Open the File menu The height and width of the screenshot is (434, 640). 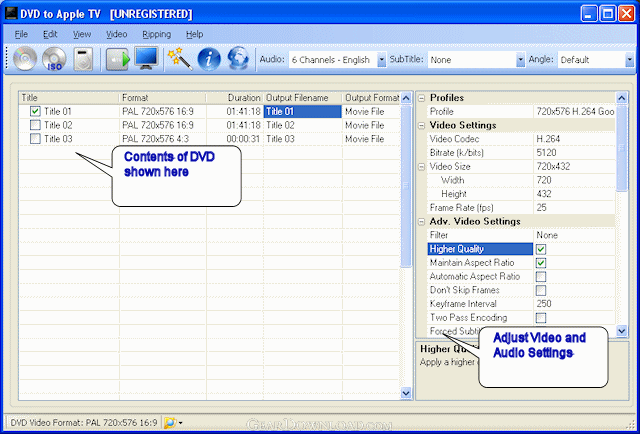pyautogui.click(x=21, y=34)
